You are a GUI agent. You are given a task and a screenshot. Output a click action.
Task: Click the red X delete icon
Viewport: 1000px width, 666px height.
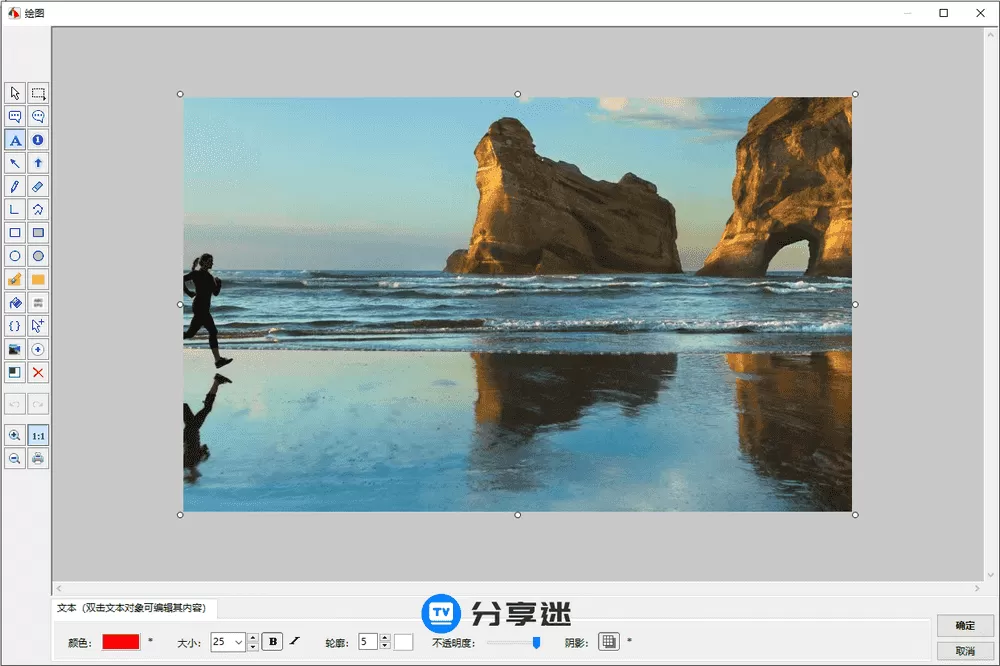point(37,372)
